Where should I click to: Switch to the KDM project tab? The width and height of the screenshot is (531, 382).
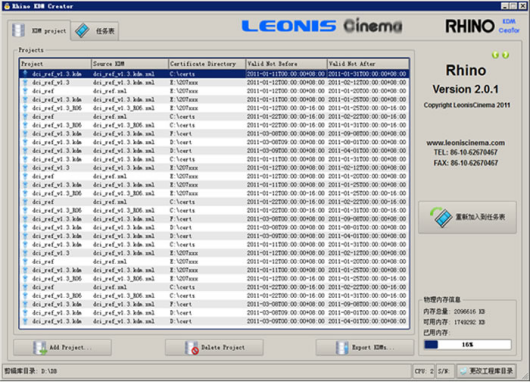(39, 30)
